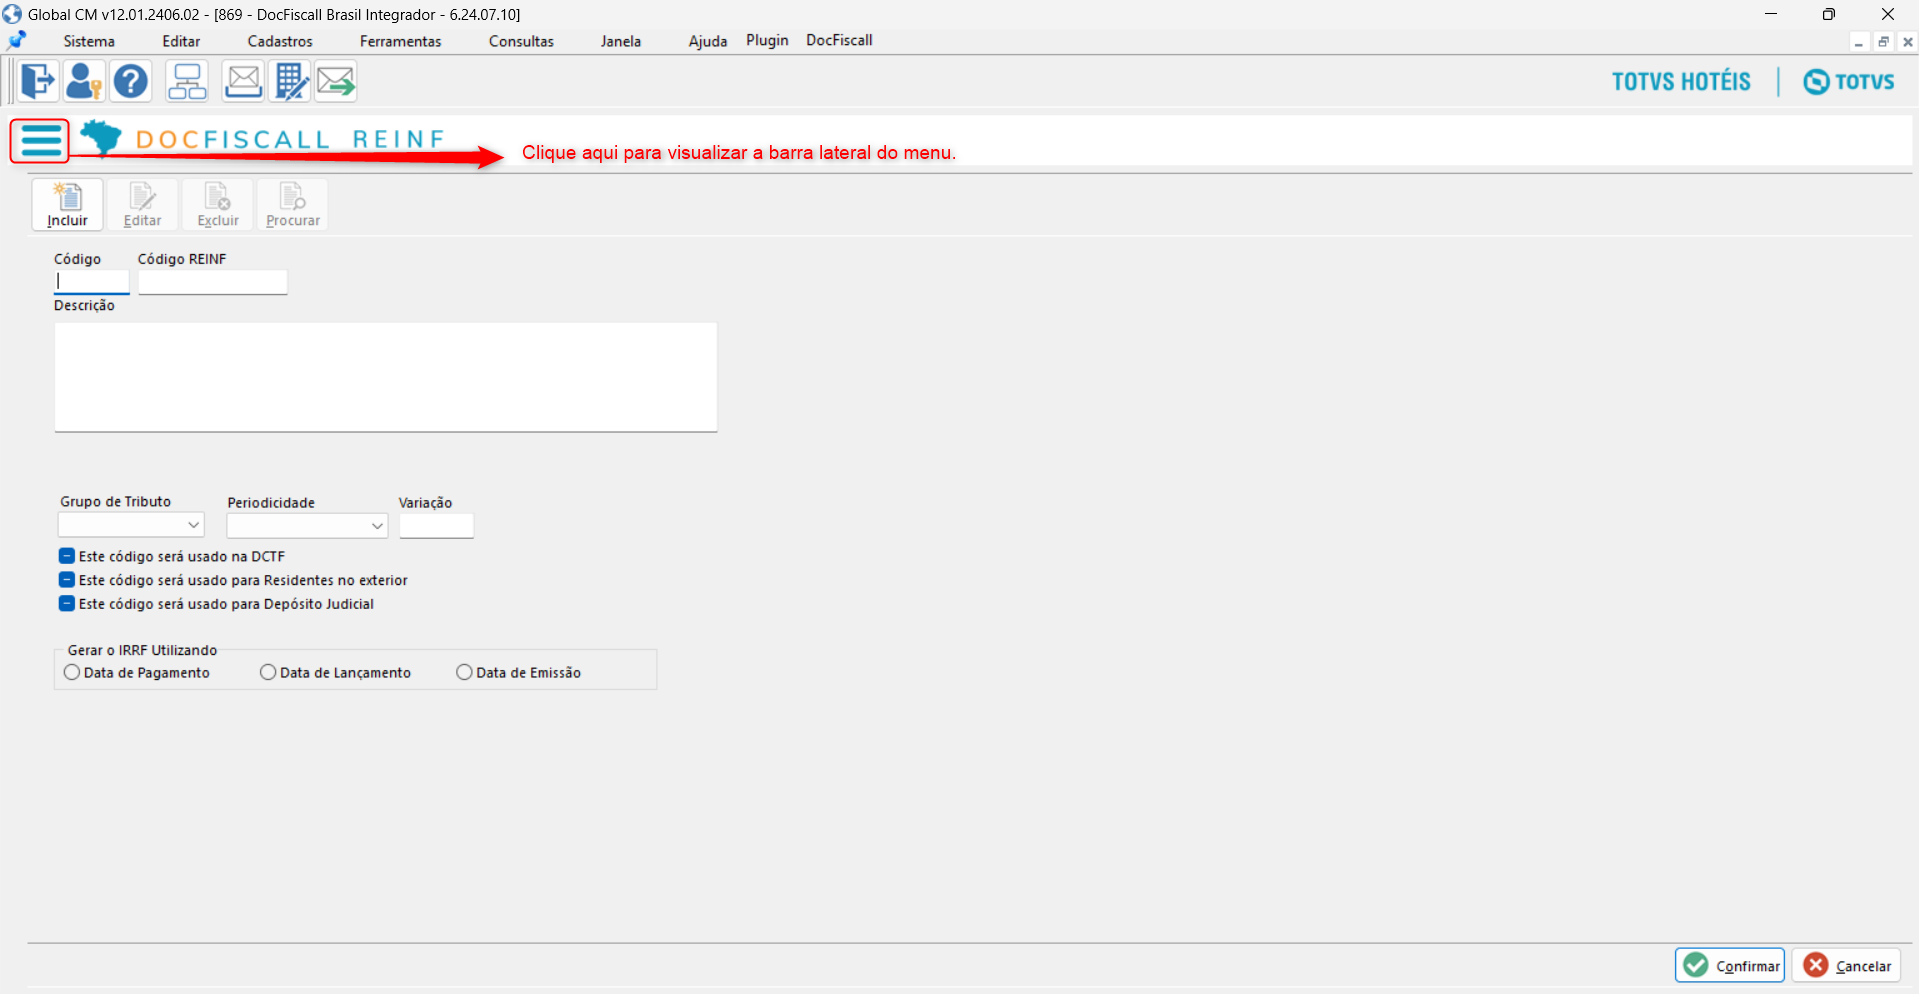Select Data de Pagamento radio option

[72, 673]
